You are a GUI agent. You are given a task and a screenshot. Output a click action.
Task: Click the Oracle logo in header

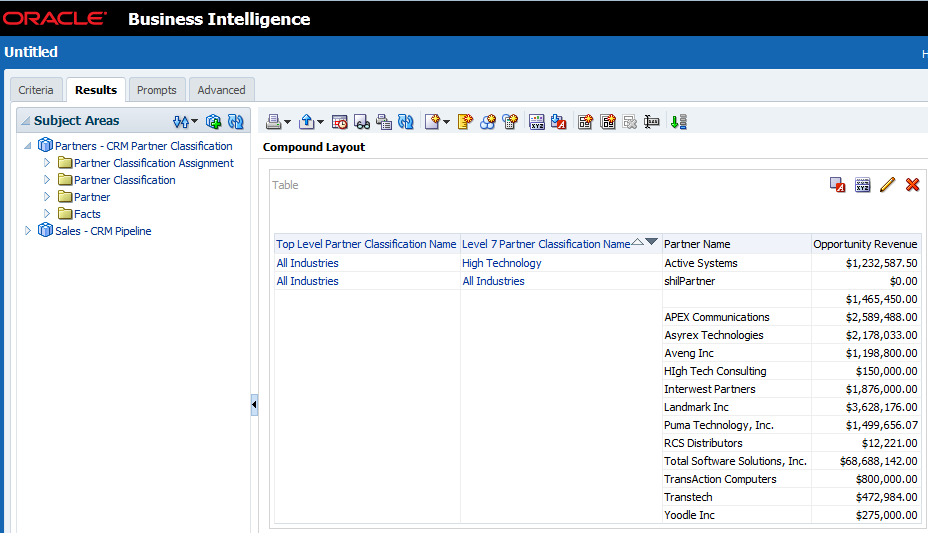click(x=54, y=18)
